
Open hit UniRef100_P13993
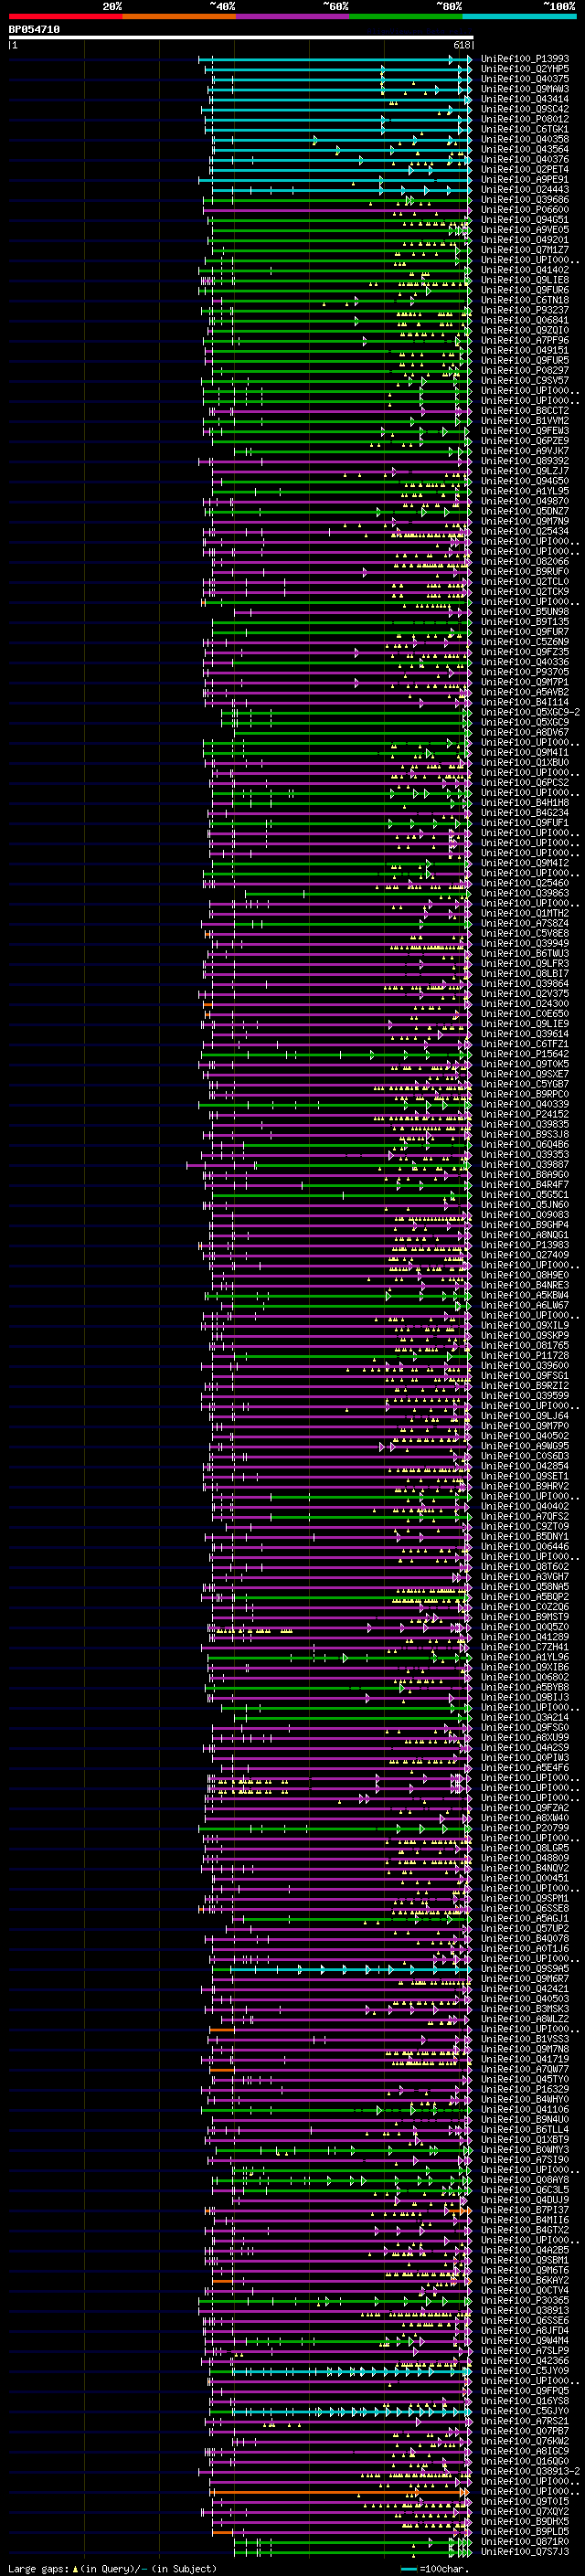coord(525,59)
